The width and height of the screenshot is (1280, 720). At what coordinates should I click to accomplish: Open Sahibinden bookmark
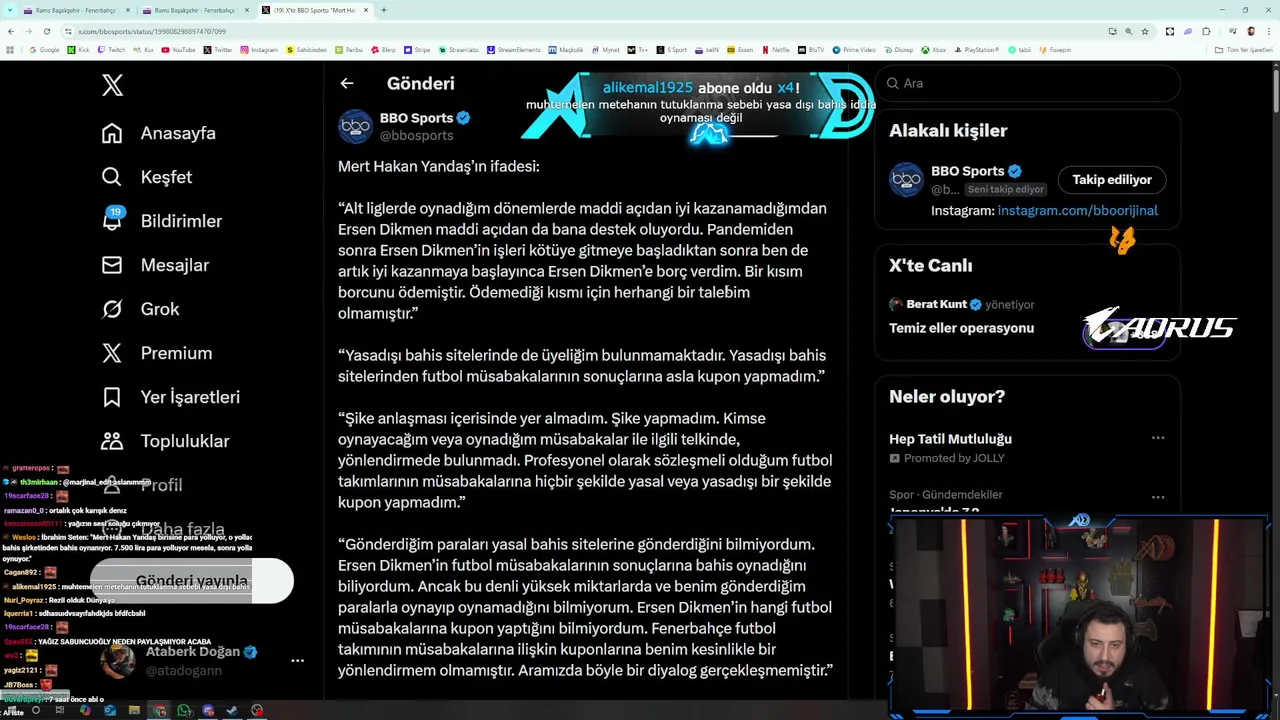(306, 50)
